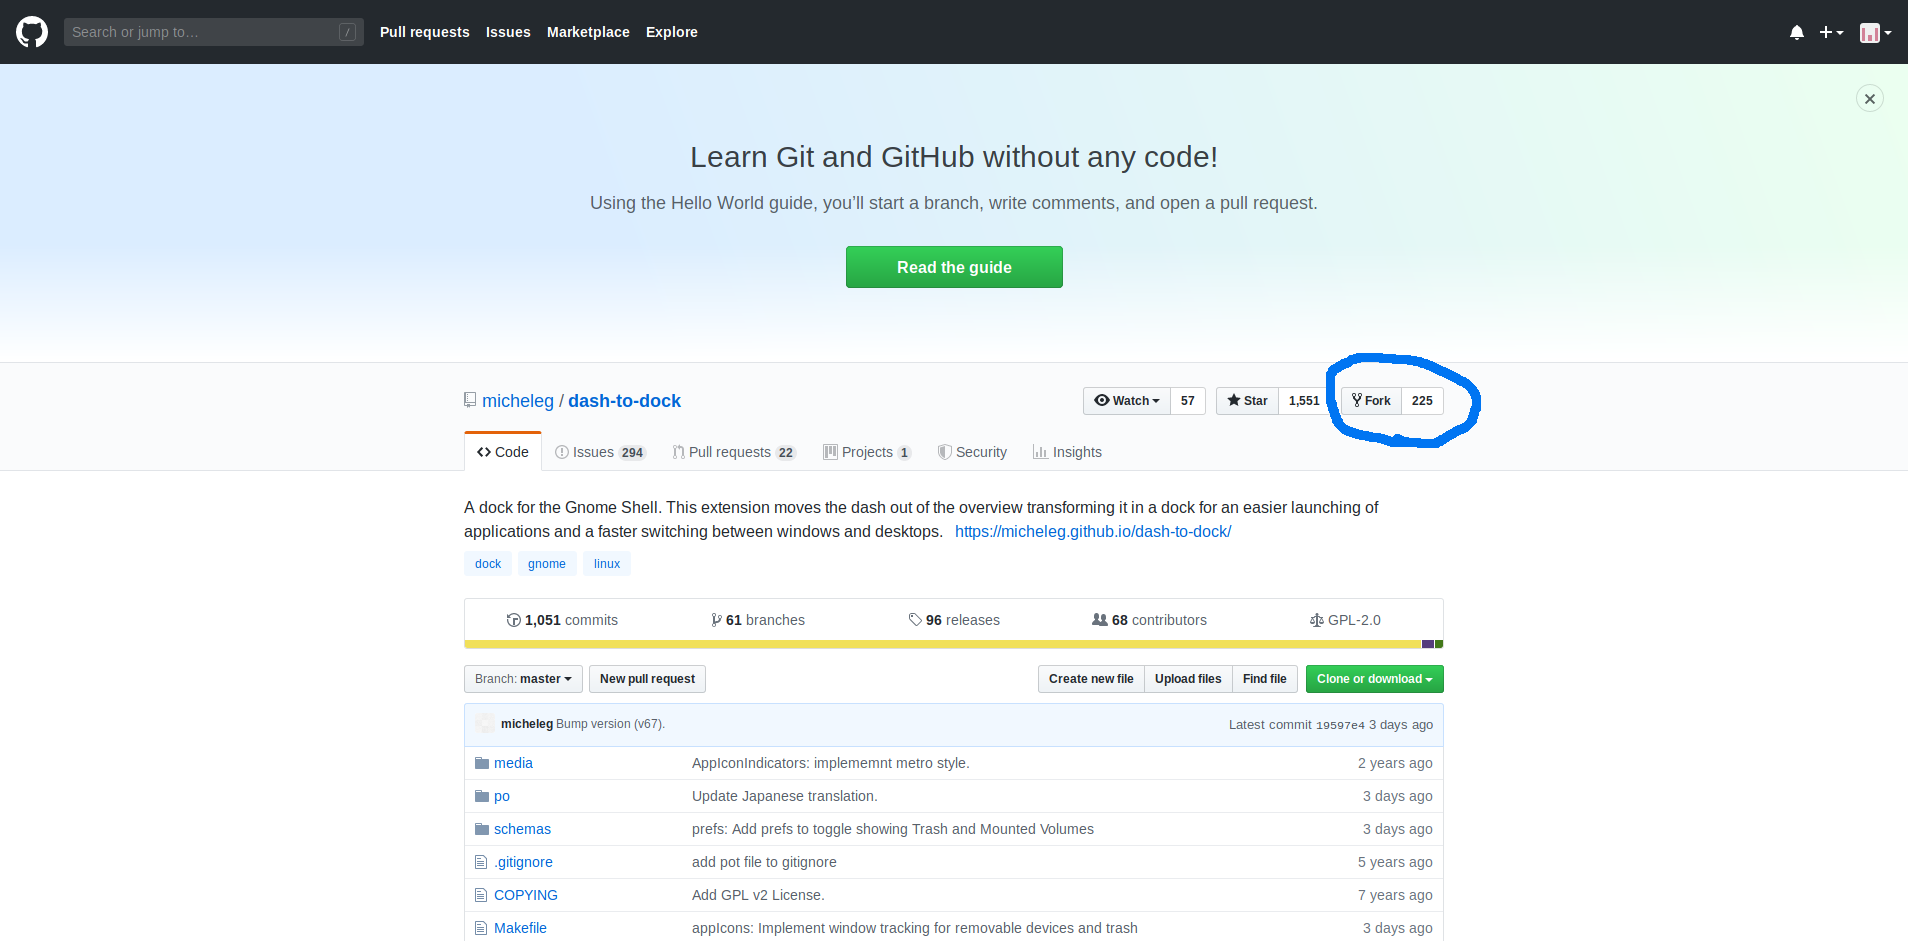
Task: Expand the Clone or download dropdown
Action: [x=1374, y=679]
